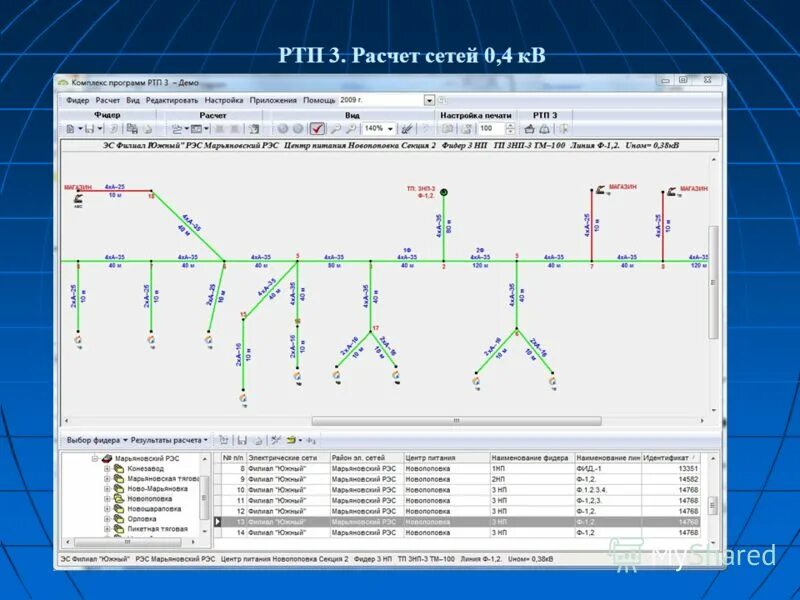Click the first magnifier zoom icon
This screenshot has height=600, width=800.
(x=335, y=129)
